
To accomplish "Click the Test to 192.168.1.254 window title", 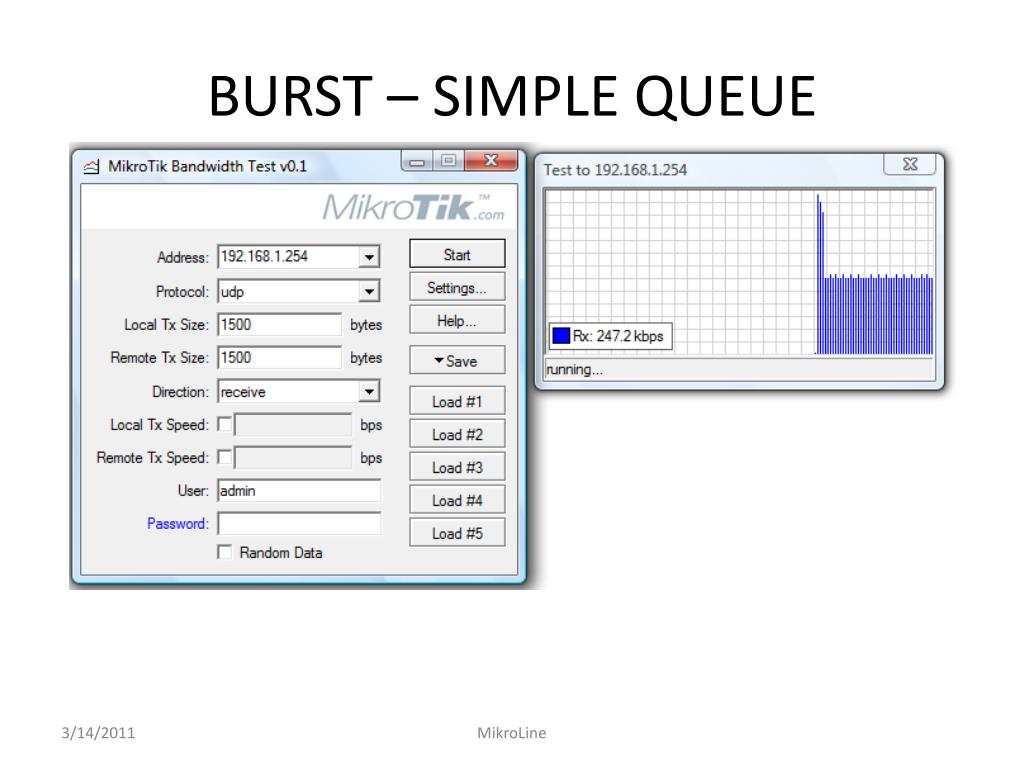I will point(615,170).
